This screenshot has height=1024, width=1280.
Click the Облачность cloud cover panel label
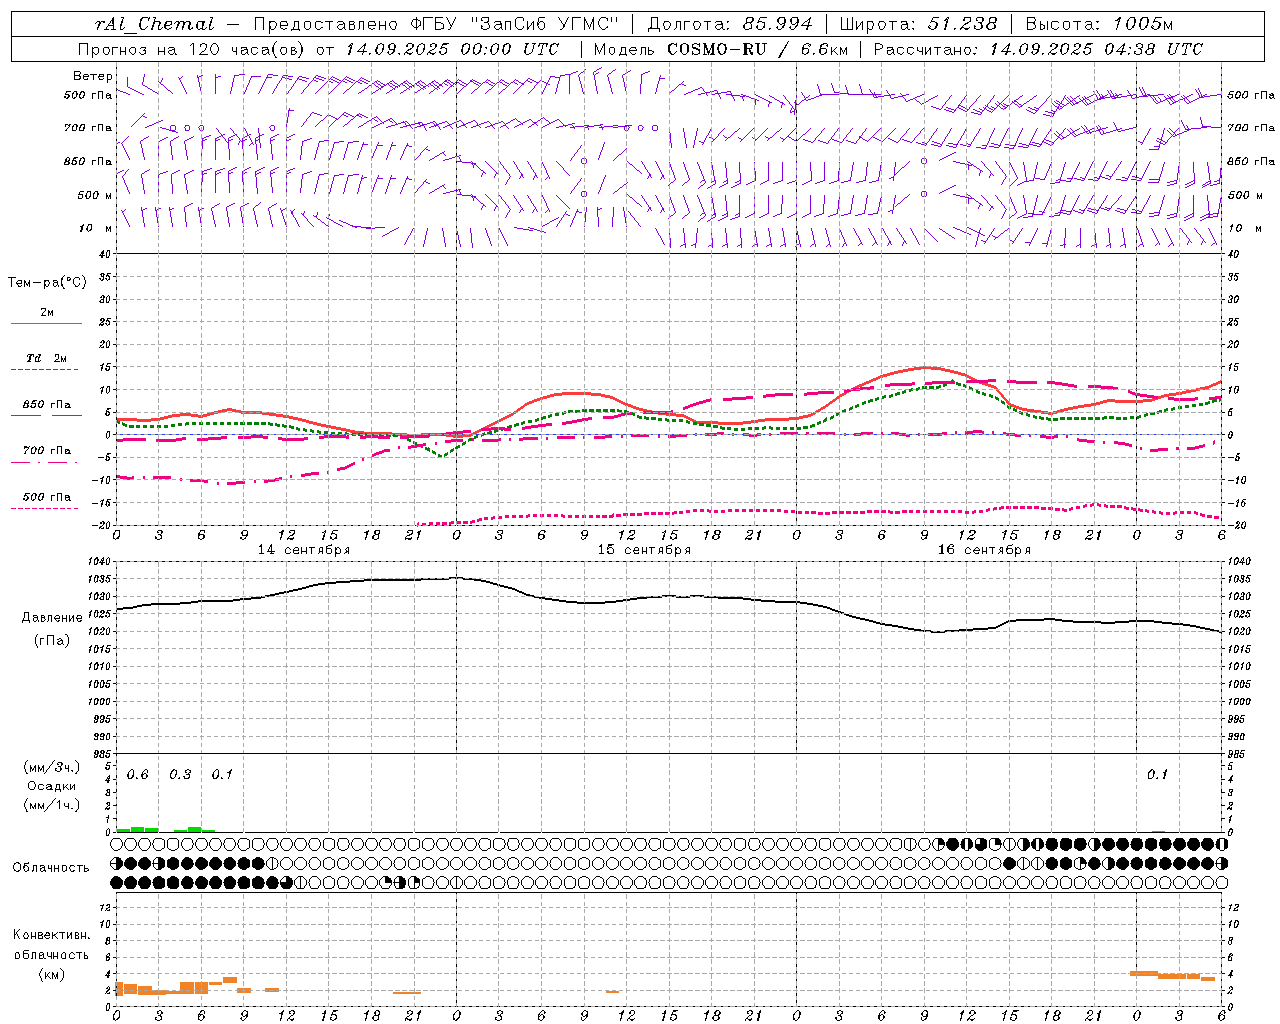[x=50, y=868]
